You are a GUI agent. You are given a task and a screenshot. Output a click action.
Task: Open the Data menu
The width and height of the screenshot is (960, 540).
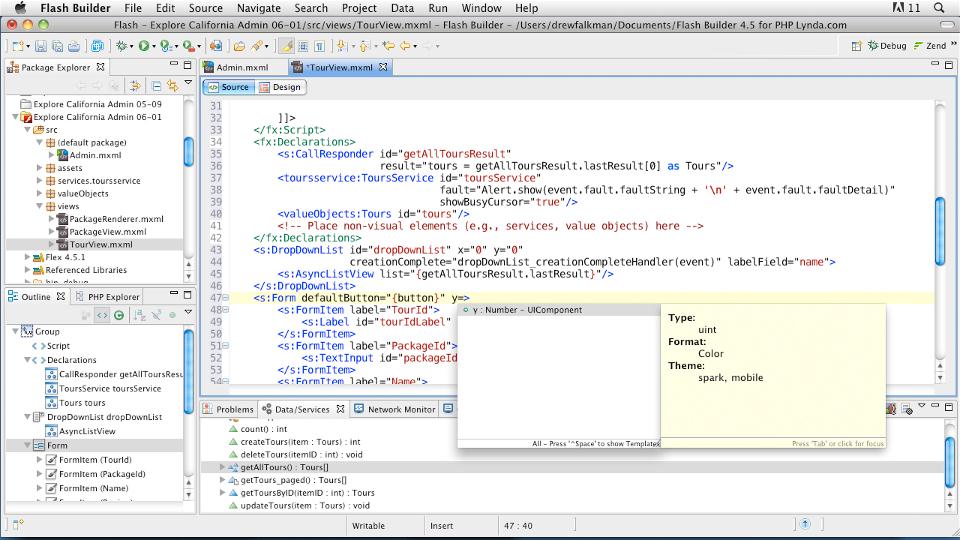point(402,8)
